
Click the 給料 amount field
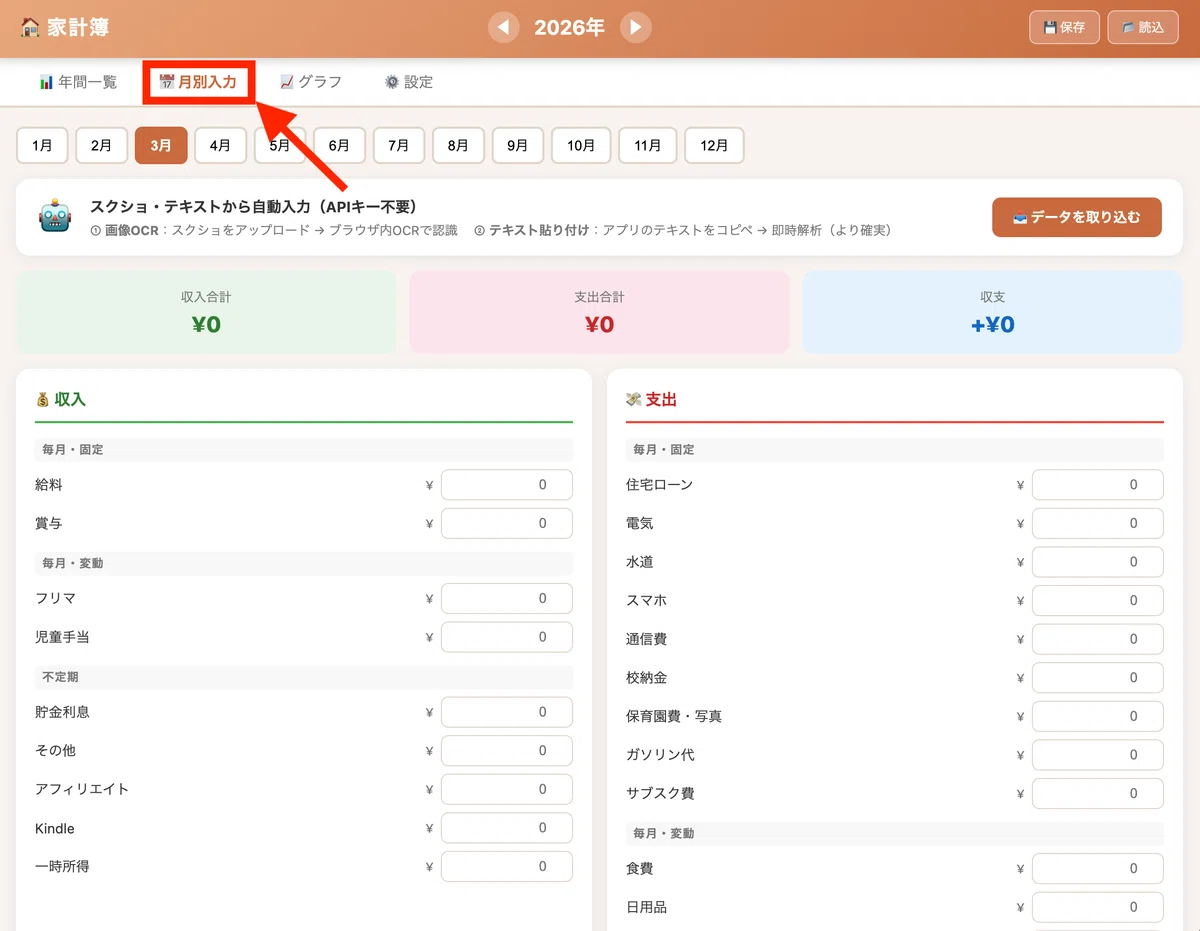coord(507,485)
